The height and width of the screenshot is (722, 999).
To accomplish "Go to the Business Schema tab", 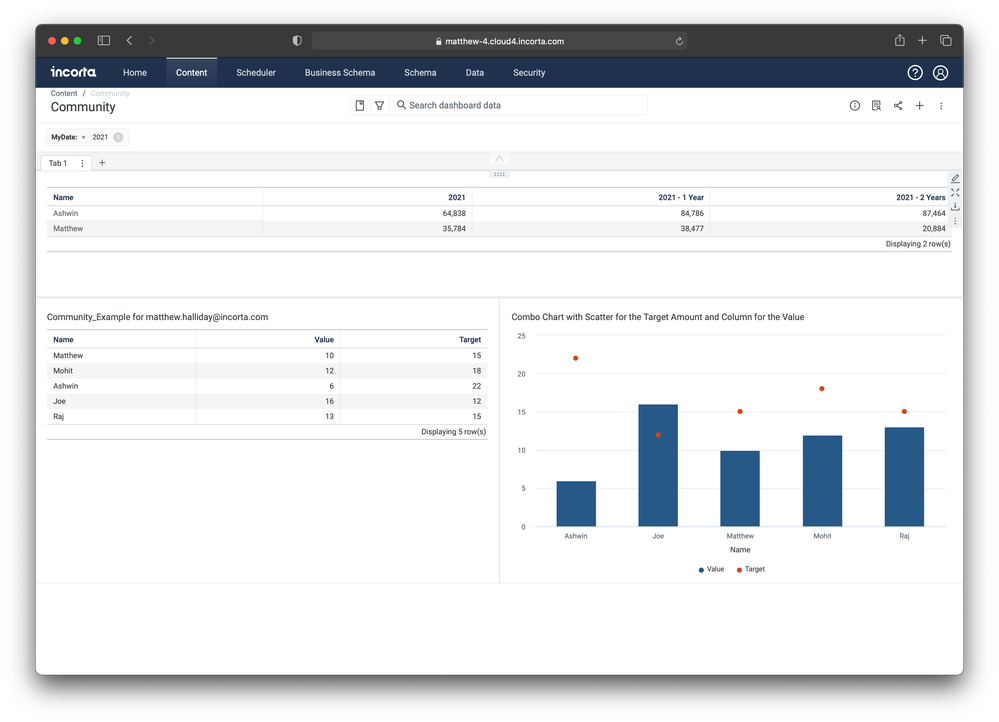I will (340, 73).
